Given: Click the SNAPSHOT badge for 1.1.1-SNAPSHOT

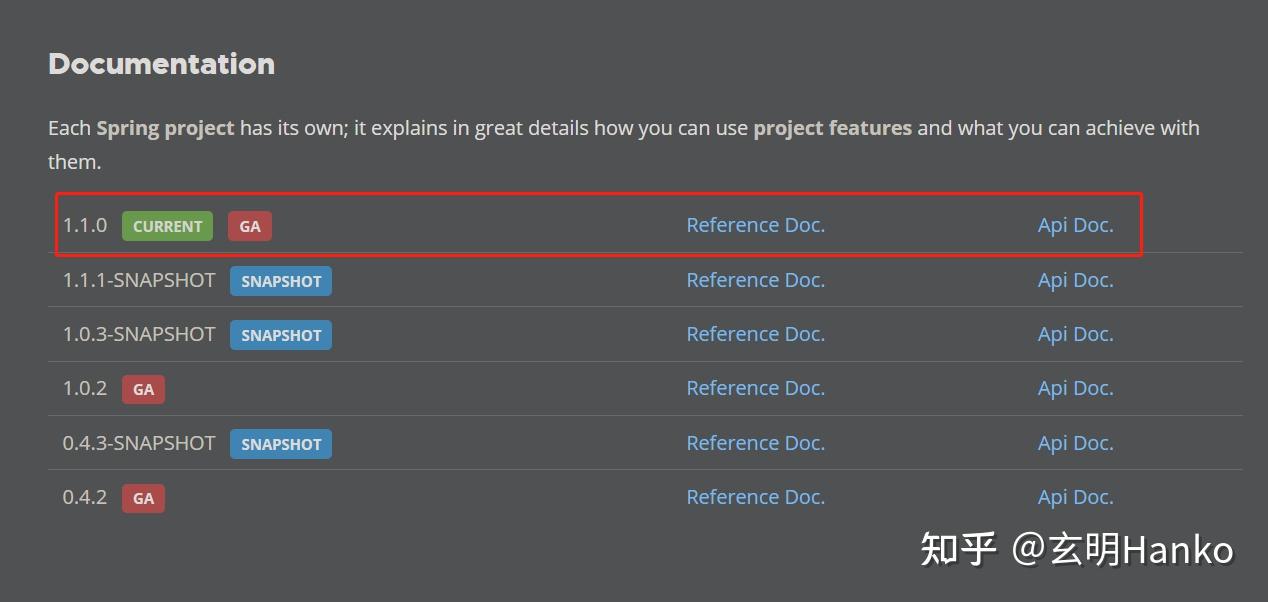Looking at the screenshot, I should coord(281,281).
